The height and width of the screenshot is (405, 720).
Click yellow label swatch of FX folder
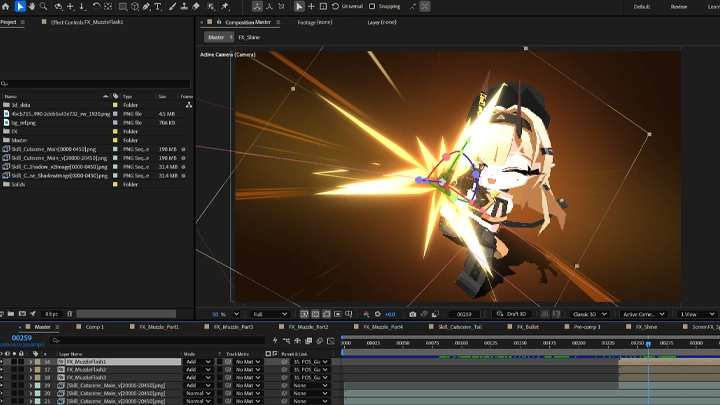pos(115,131)
